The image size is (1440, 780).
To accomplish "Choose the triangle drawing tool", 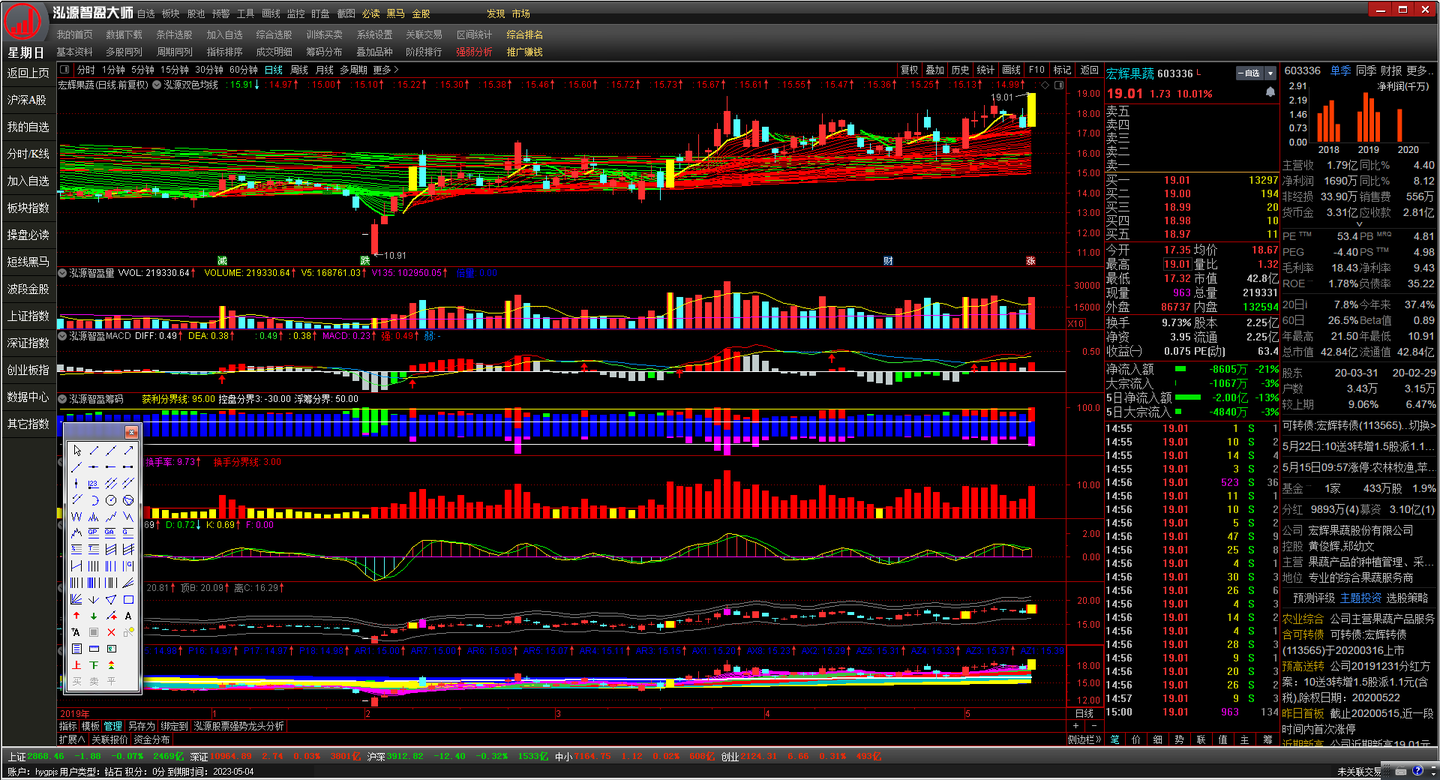I will pos(111,599).
